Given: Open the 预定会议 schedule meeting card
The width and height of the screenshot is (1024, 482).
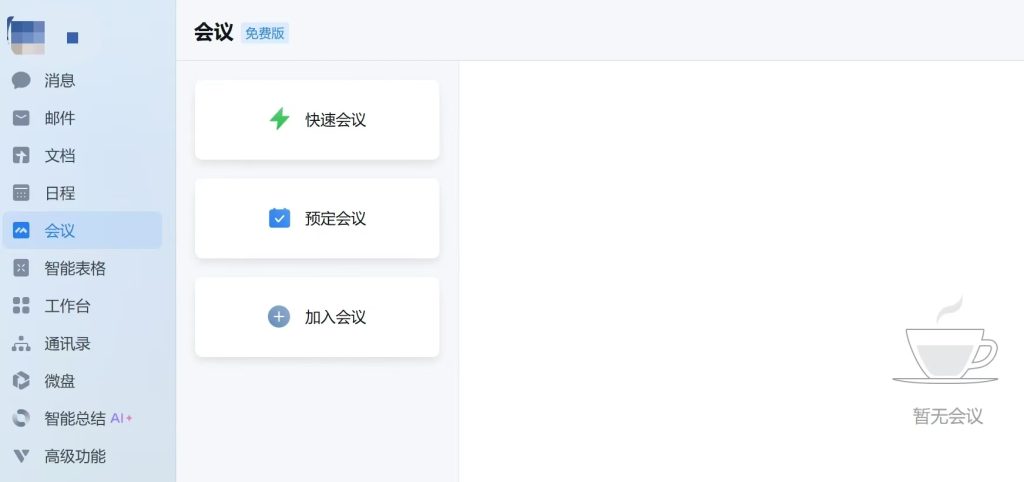Looking at the screenshot, I should tap(317, 218).
